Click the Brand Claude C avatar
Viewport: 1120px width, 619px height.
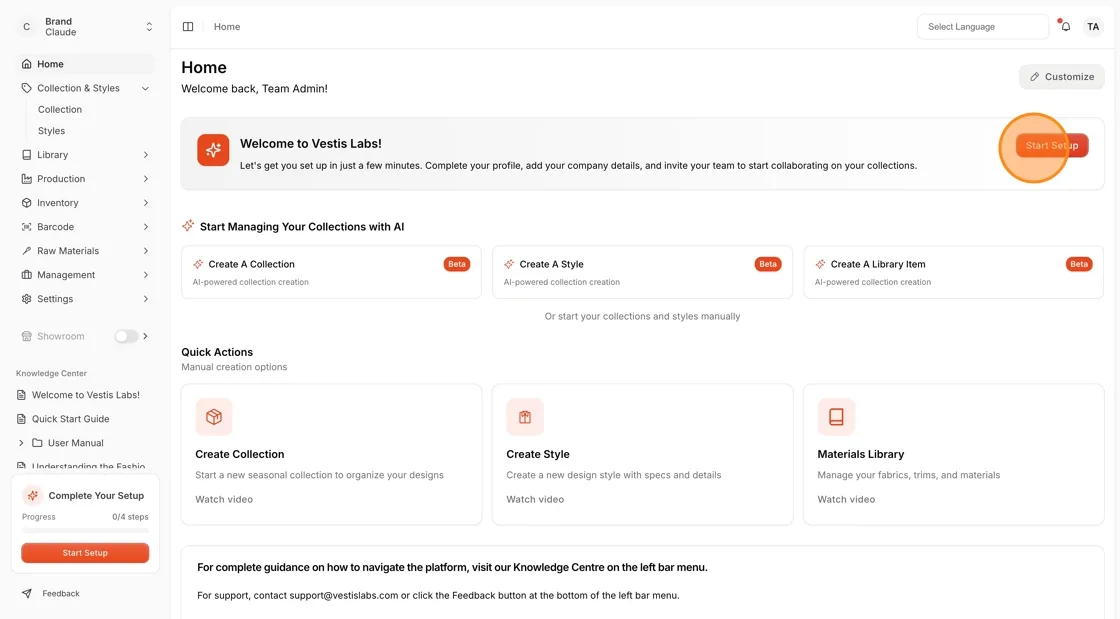point(26,27)
